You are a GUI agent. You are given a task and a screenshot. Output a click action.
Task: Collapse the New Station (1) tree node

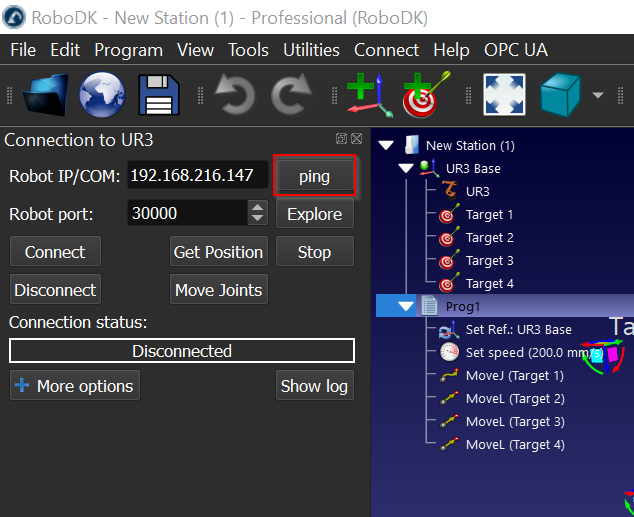point(387,145)
